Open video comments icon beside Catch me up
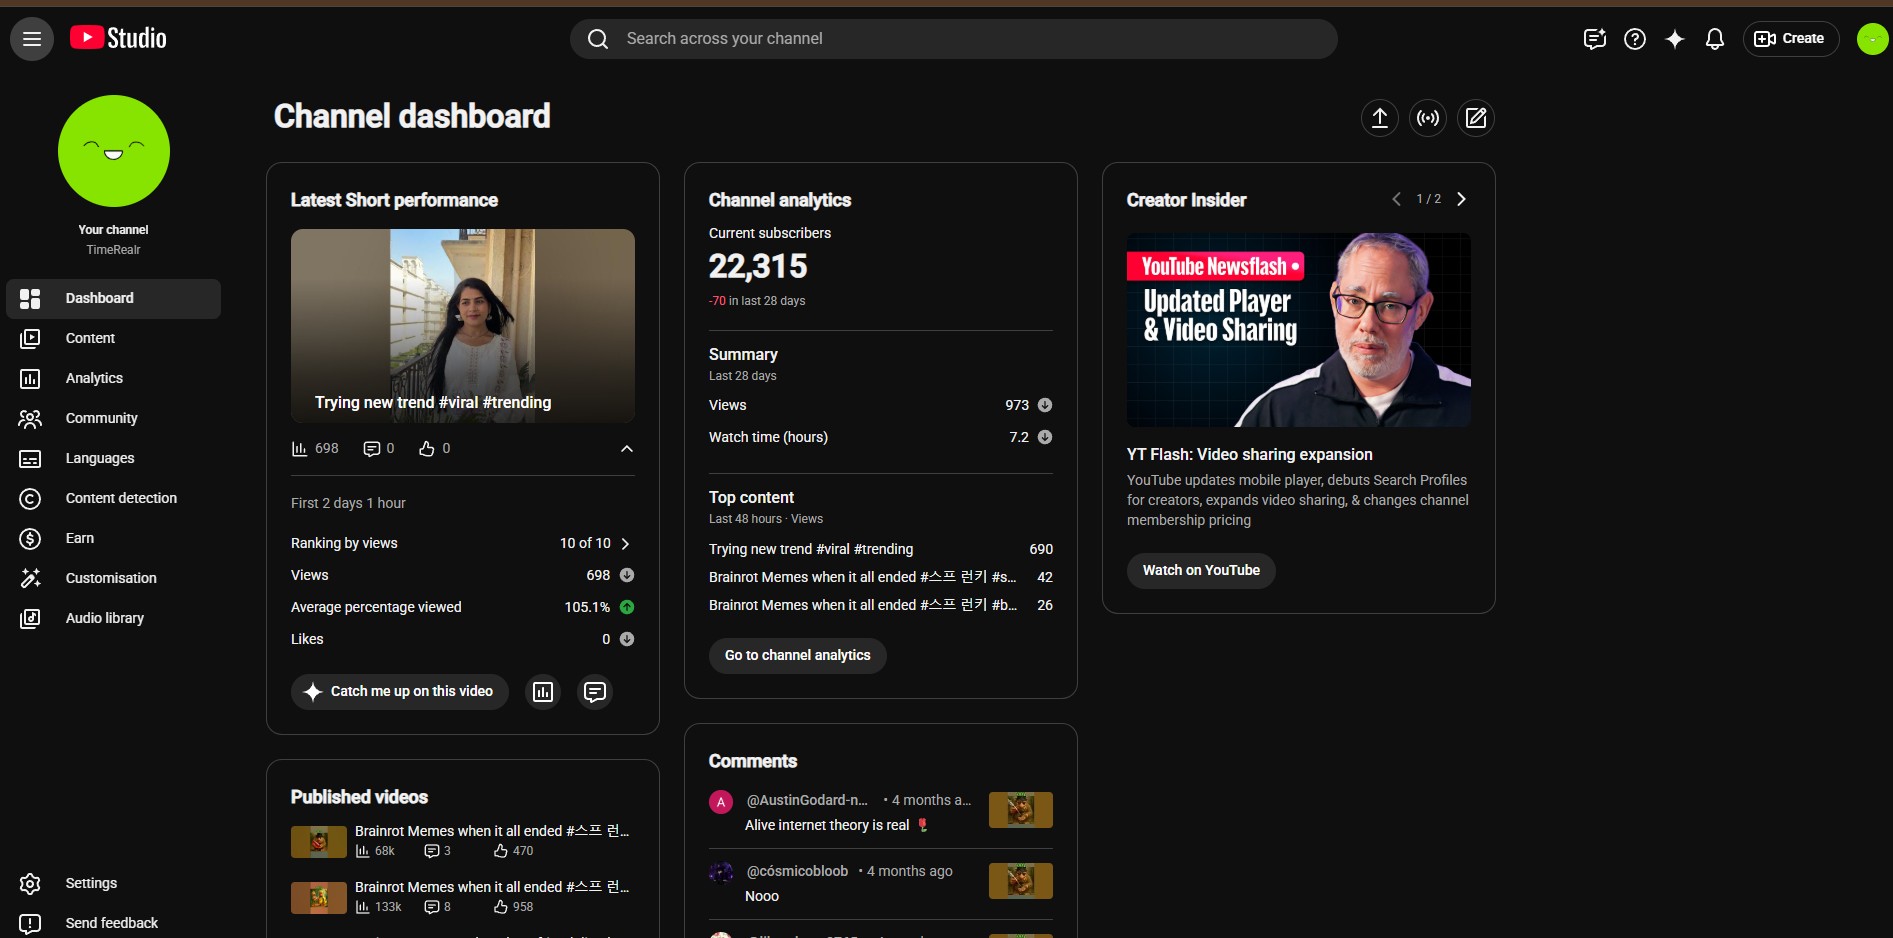The width and height of the screenshot is (1893, 938). 595,692
